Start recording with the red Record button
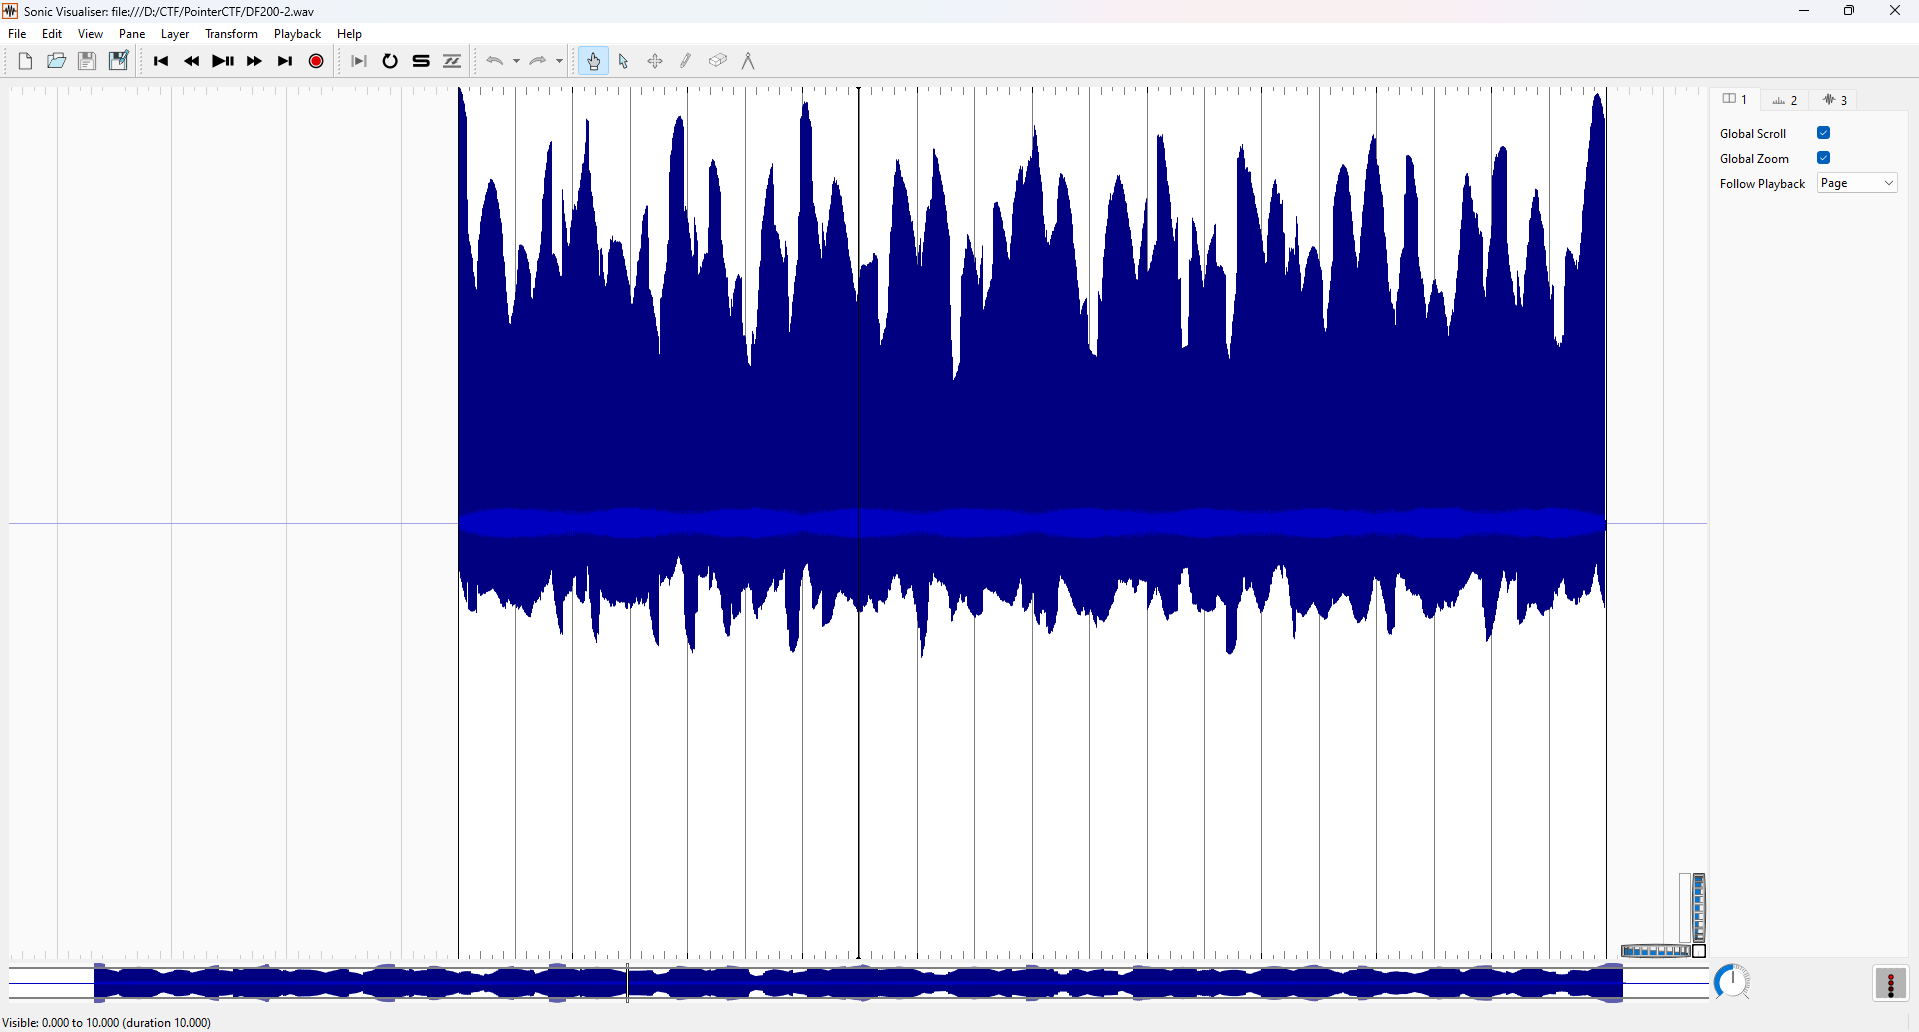 tap(315, 61)
